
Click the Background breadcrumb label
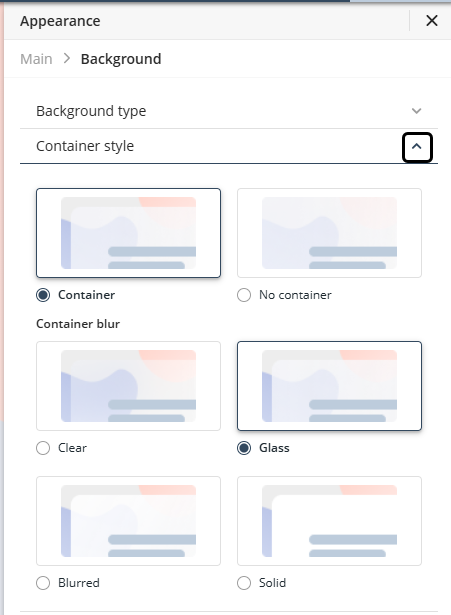click(x=121, y=59)
